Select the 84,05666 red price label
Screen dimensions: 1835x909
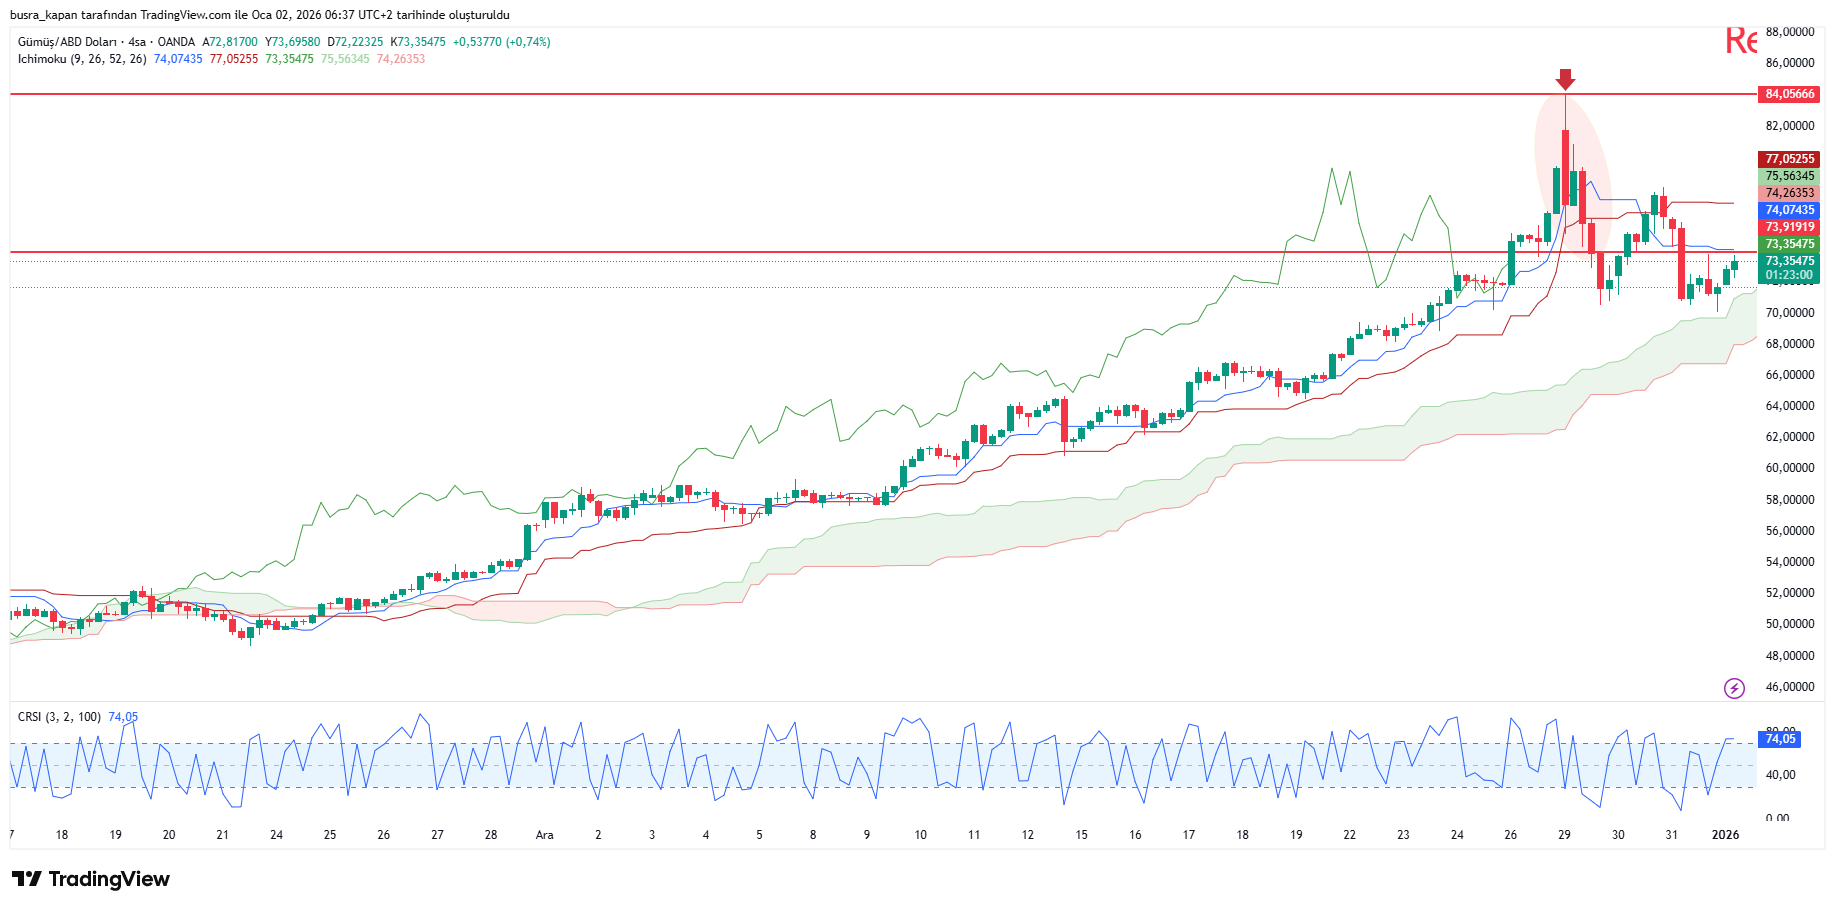(x=1789, y=94)
